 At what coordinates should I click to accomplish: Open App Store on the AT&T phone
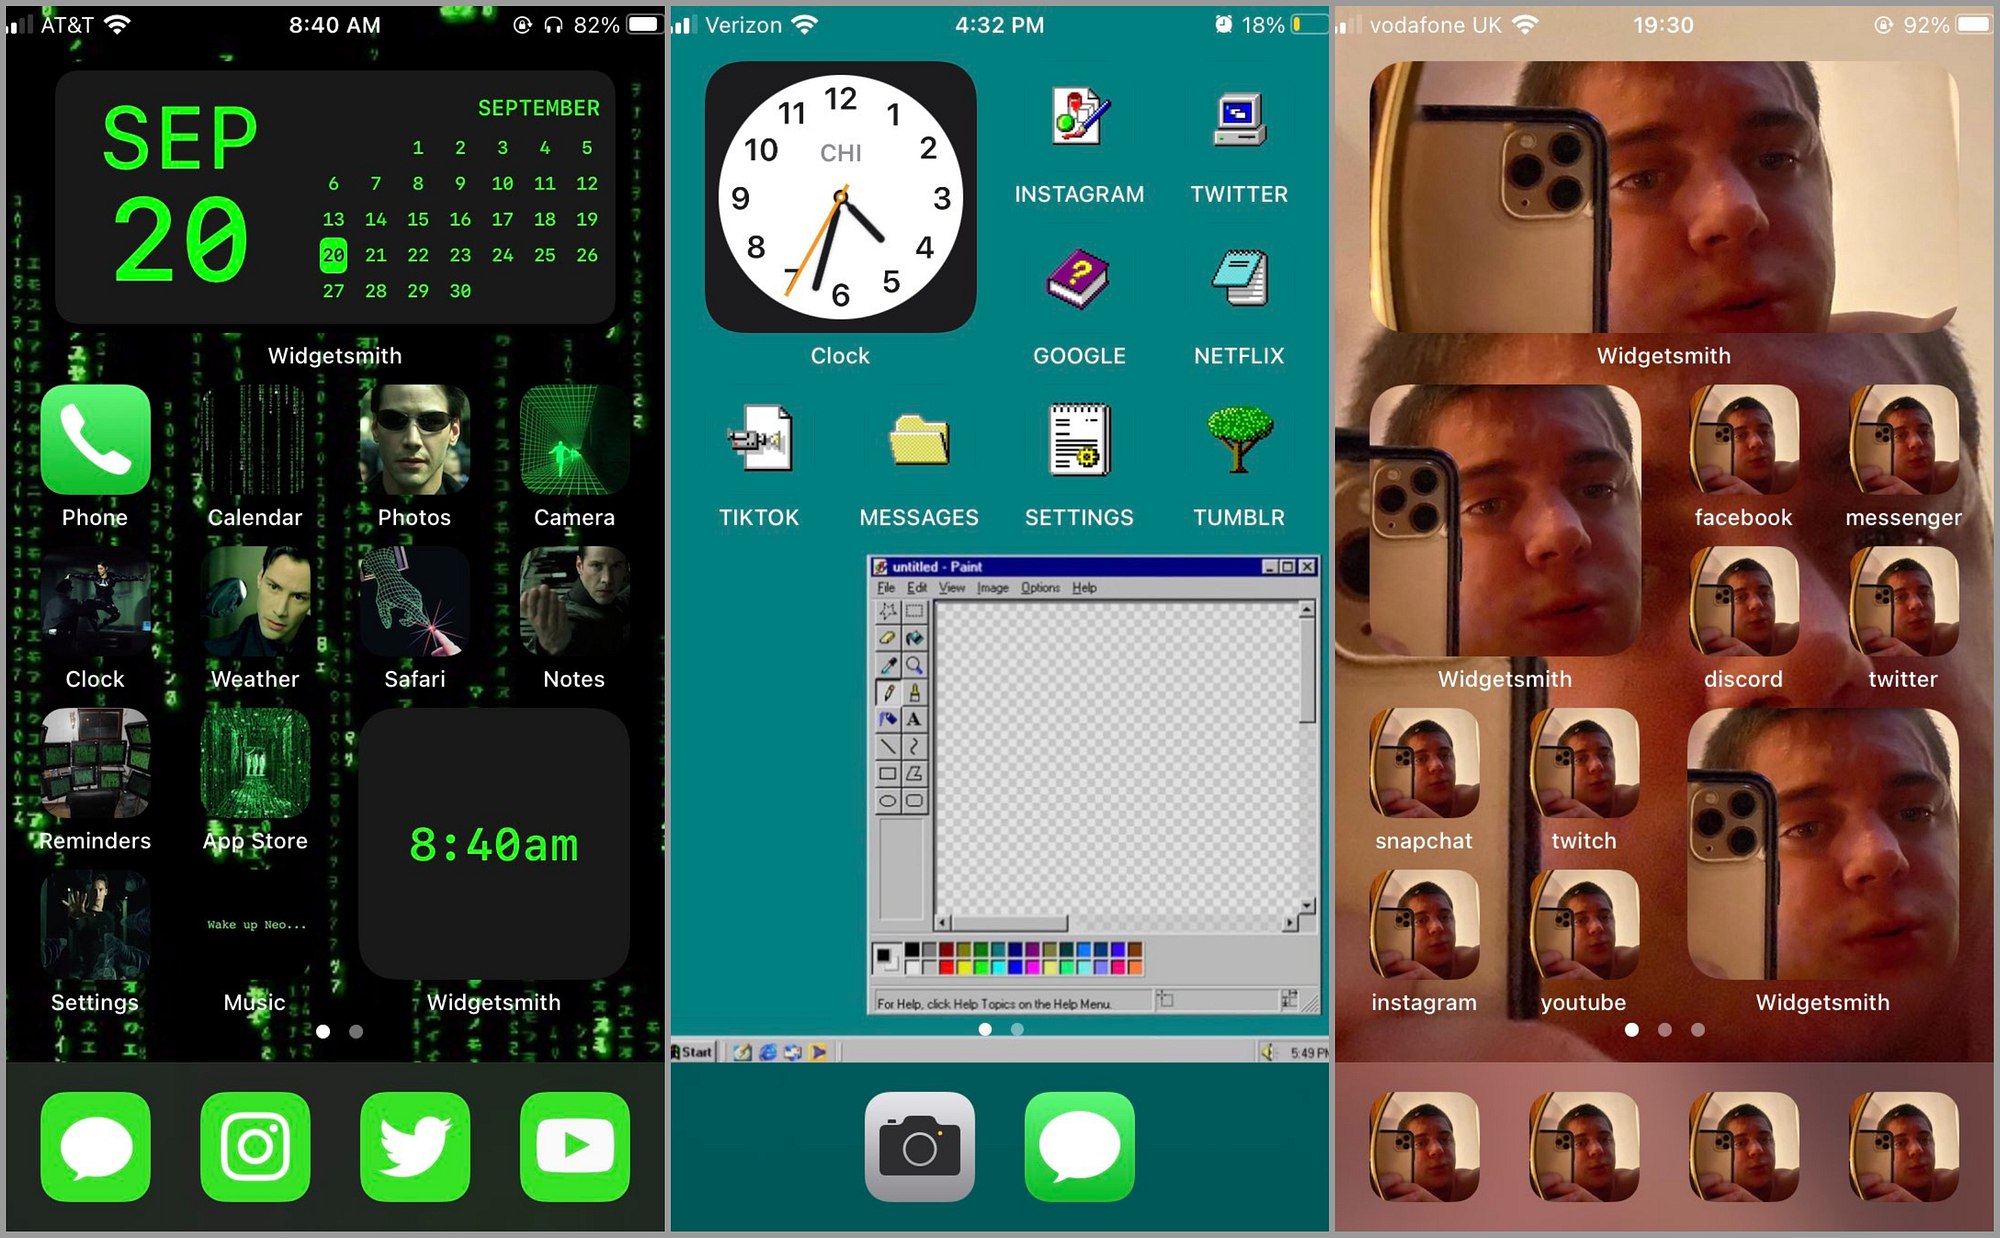[255, 763]
